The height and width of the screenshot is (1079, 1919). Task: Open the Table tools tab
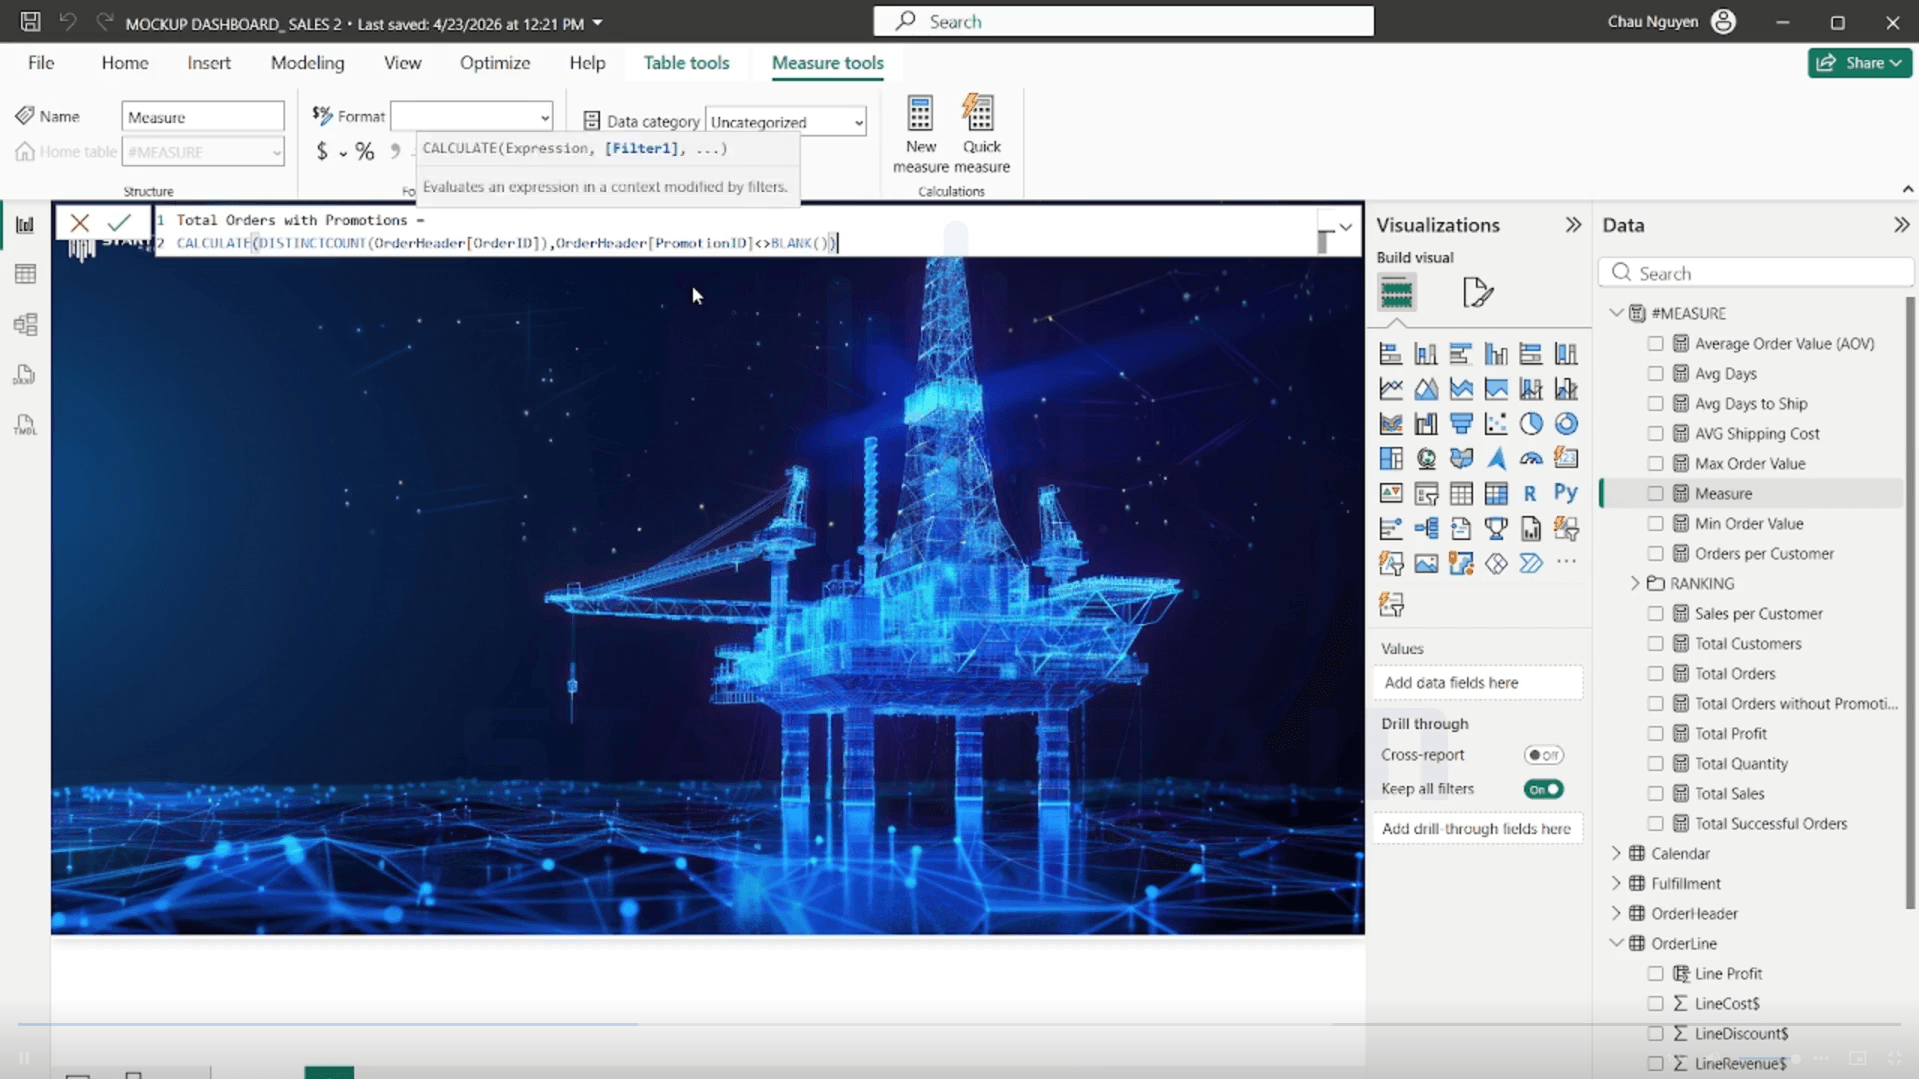tap(686, 62)
